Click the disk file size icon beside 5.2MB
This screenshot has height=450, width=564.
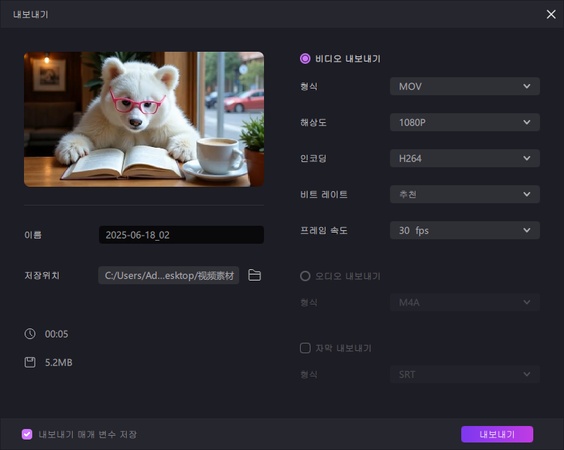[x=30, y=362]
